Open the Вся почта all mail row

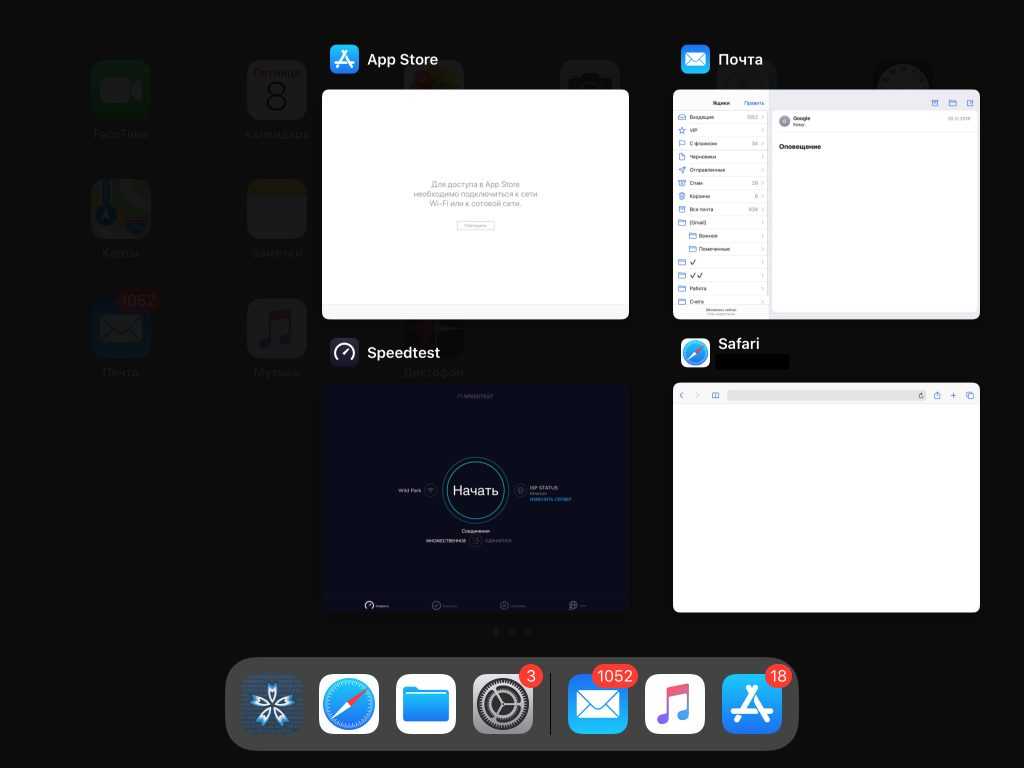pyautogui.click(x=721, y=209)
